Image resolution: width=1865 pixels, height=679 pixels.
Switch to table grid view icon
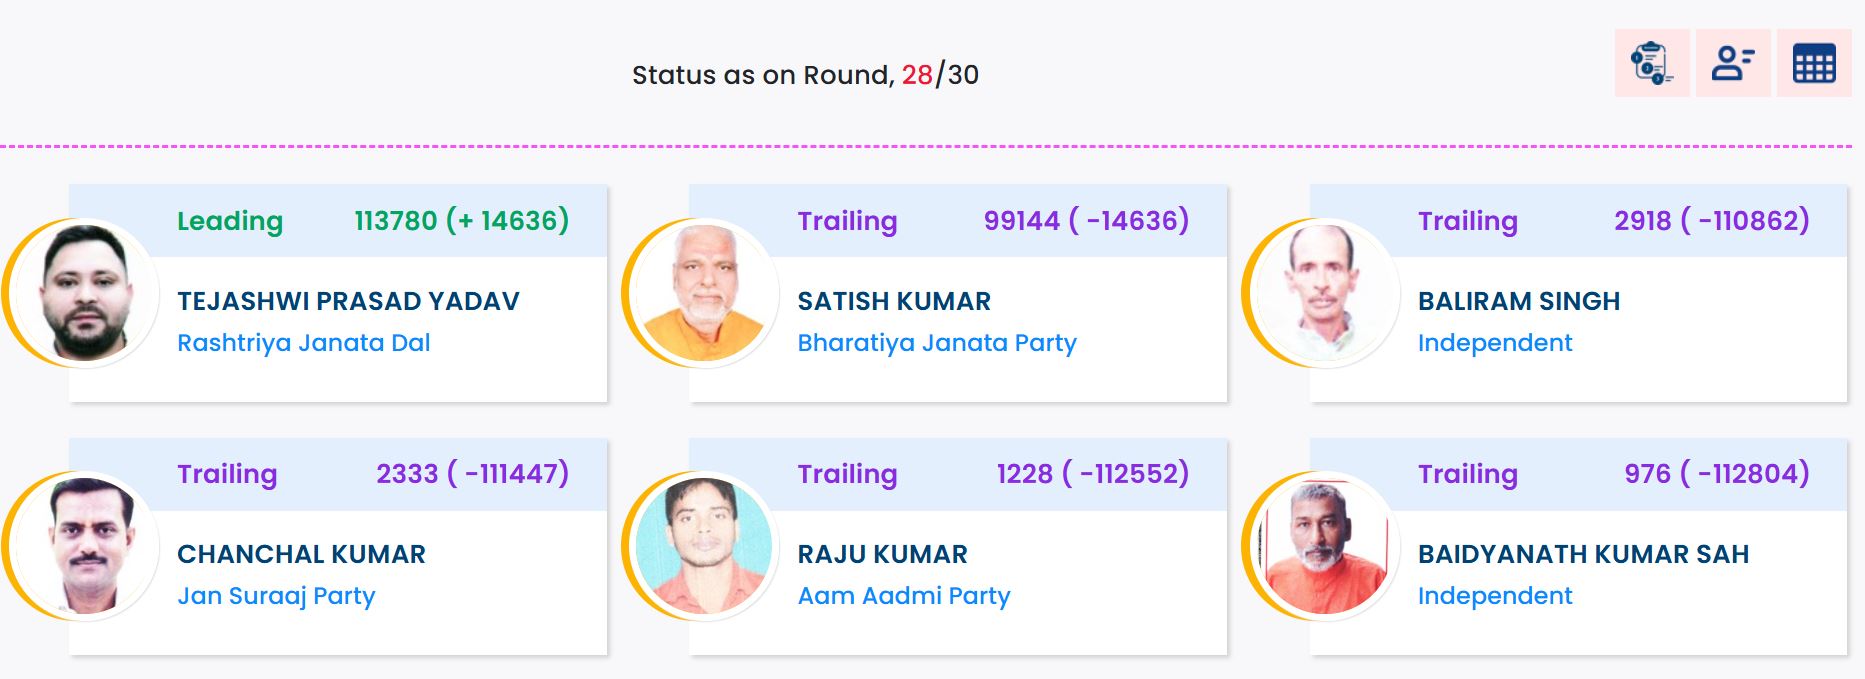1813,63
